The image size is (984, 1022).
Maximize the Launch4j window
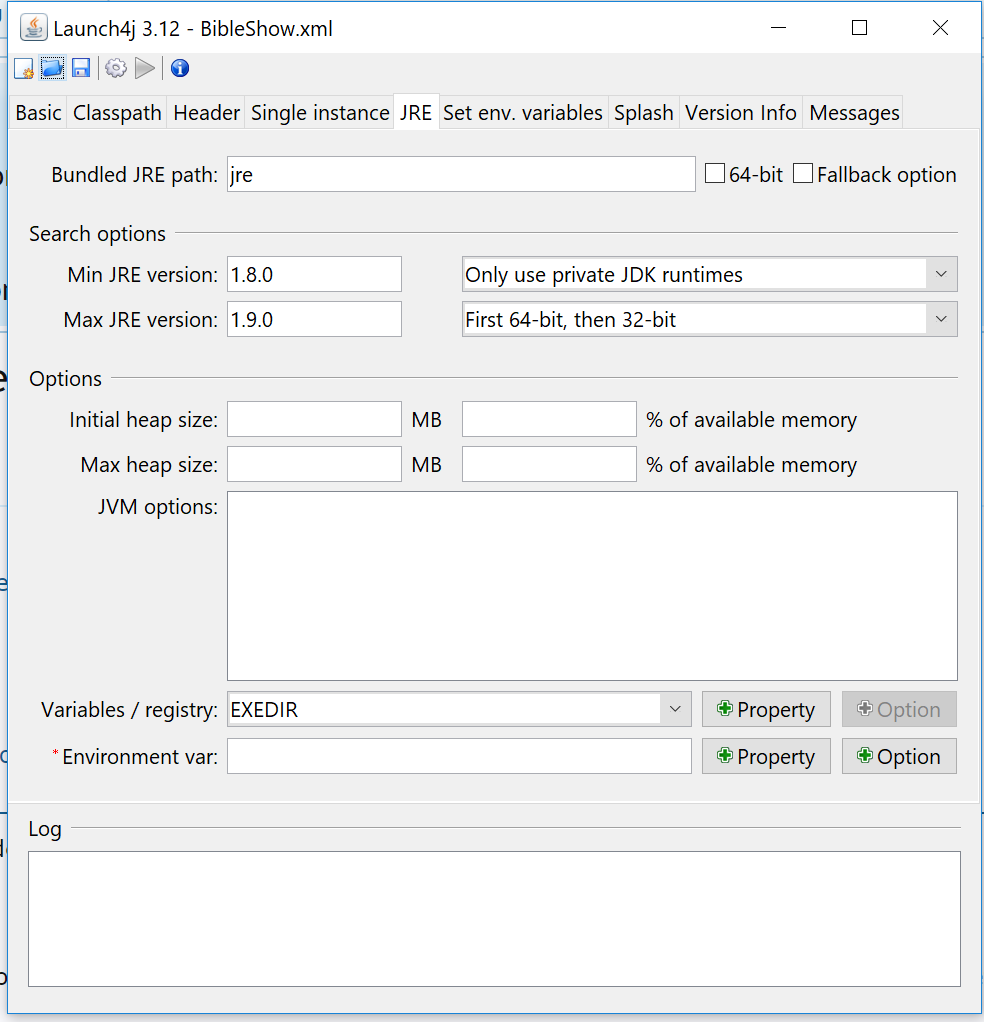click(x=859, y=28)
